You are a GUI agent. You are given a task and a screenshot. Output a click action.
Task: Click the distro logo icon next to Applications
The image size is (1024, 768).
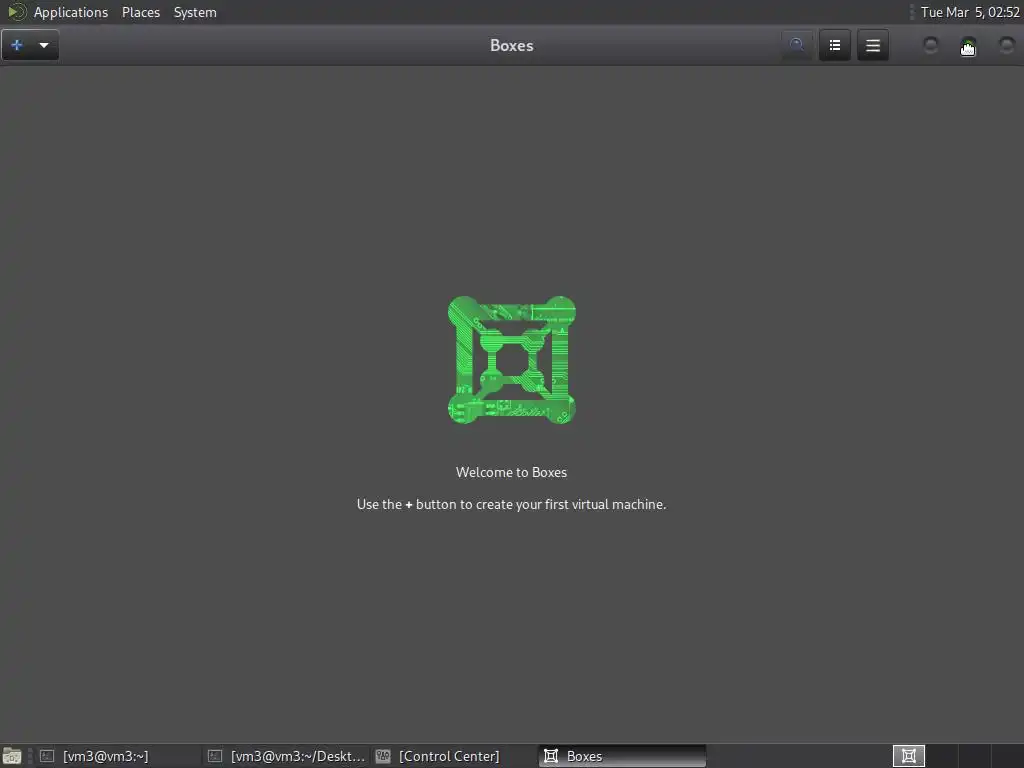(x=16, y=12)
